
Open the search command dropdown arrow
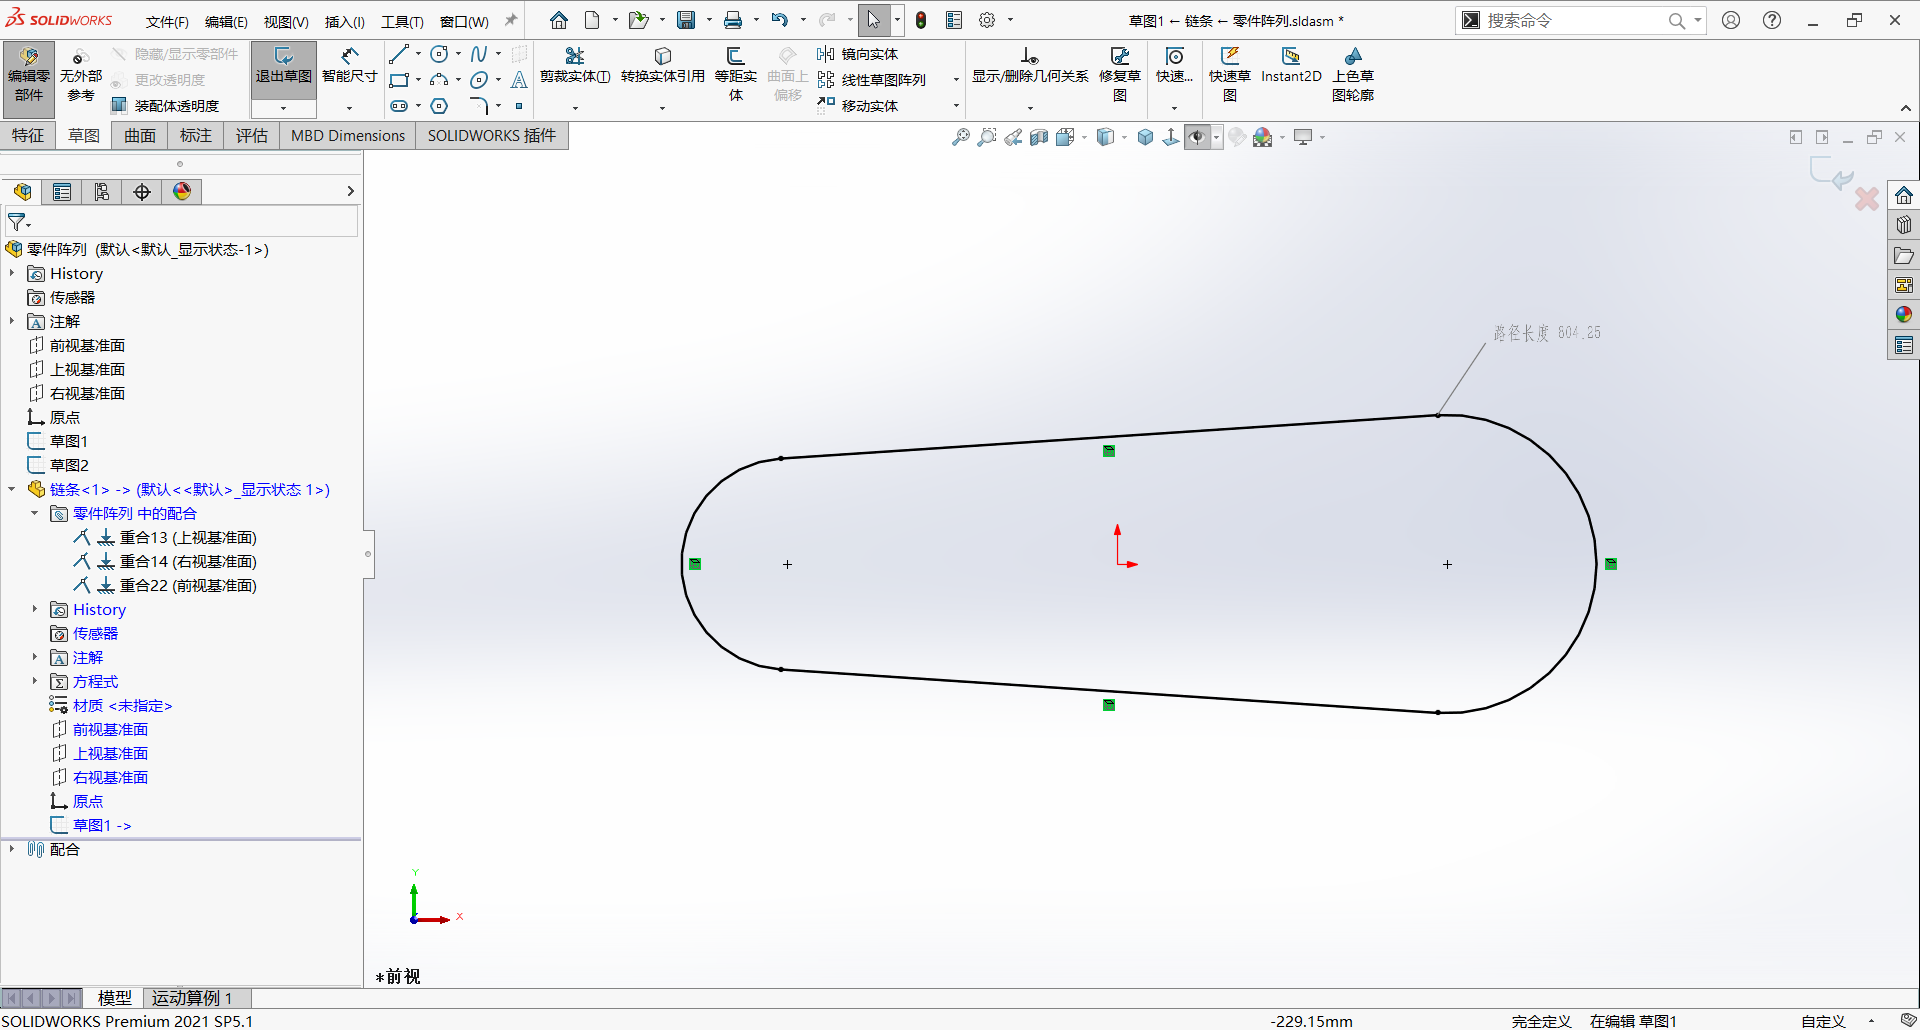[1698, 20]
